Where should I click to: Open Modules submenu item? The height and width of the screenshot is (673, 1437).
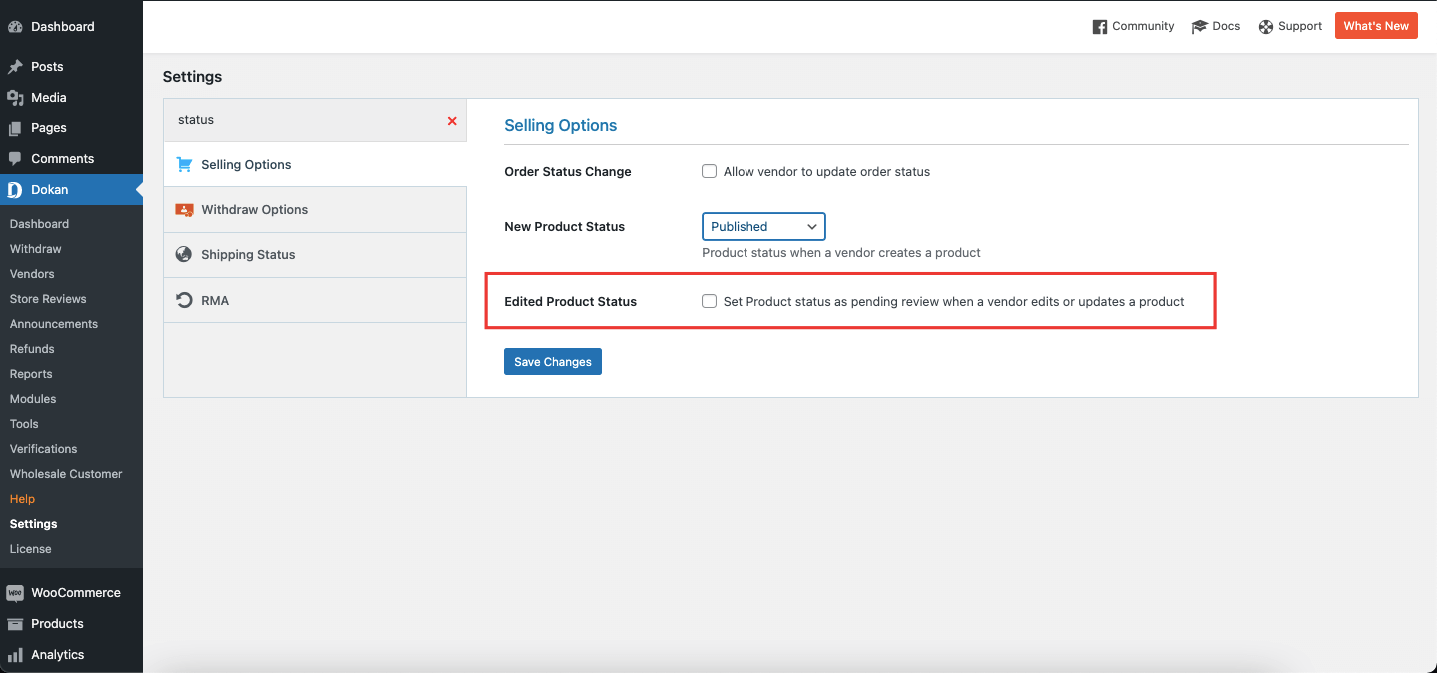point(33,399)
